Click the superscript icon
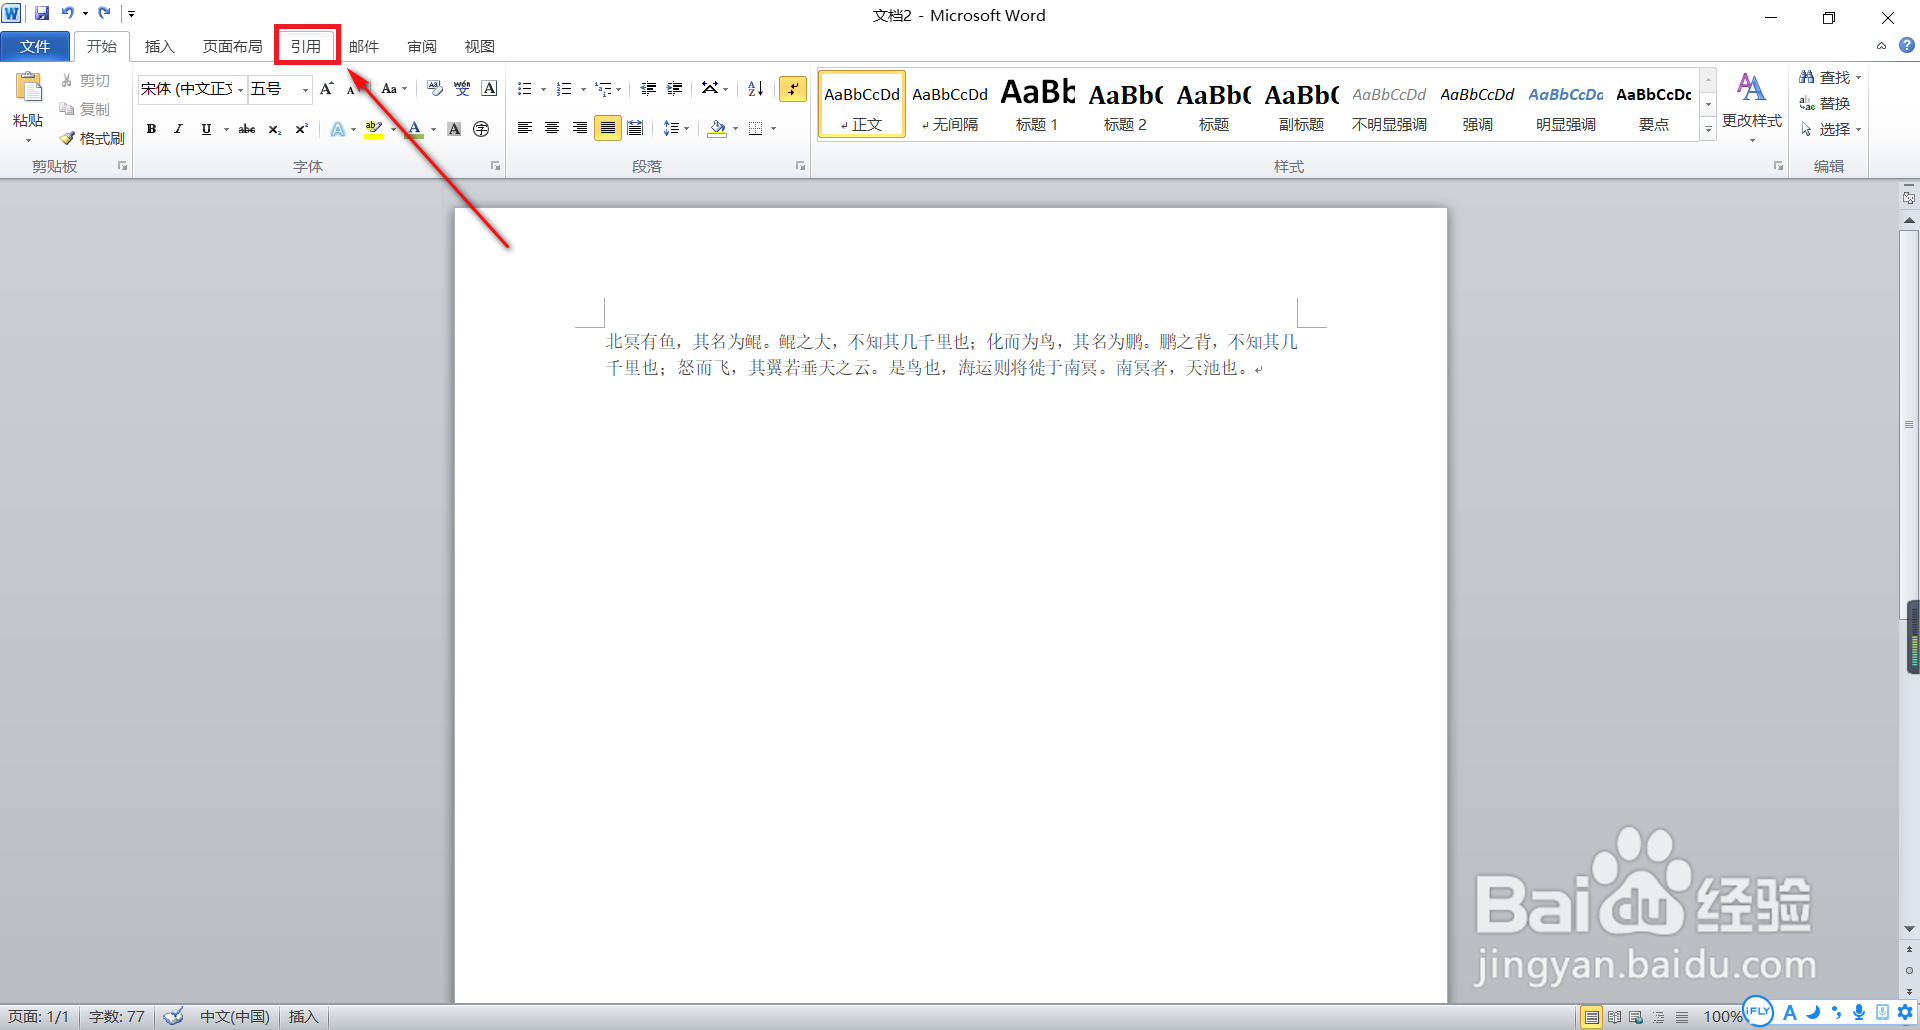Image resolution: width=1920 pixels, height=1030 pixels. (301, 129)
